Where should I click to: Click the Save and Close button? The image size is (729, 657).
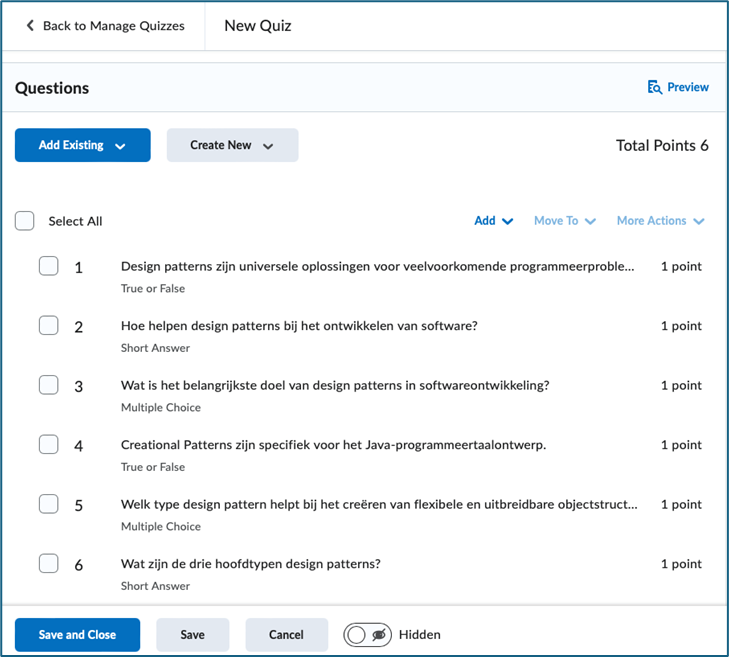coord(77,635)
